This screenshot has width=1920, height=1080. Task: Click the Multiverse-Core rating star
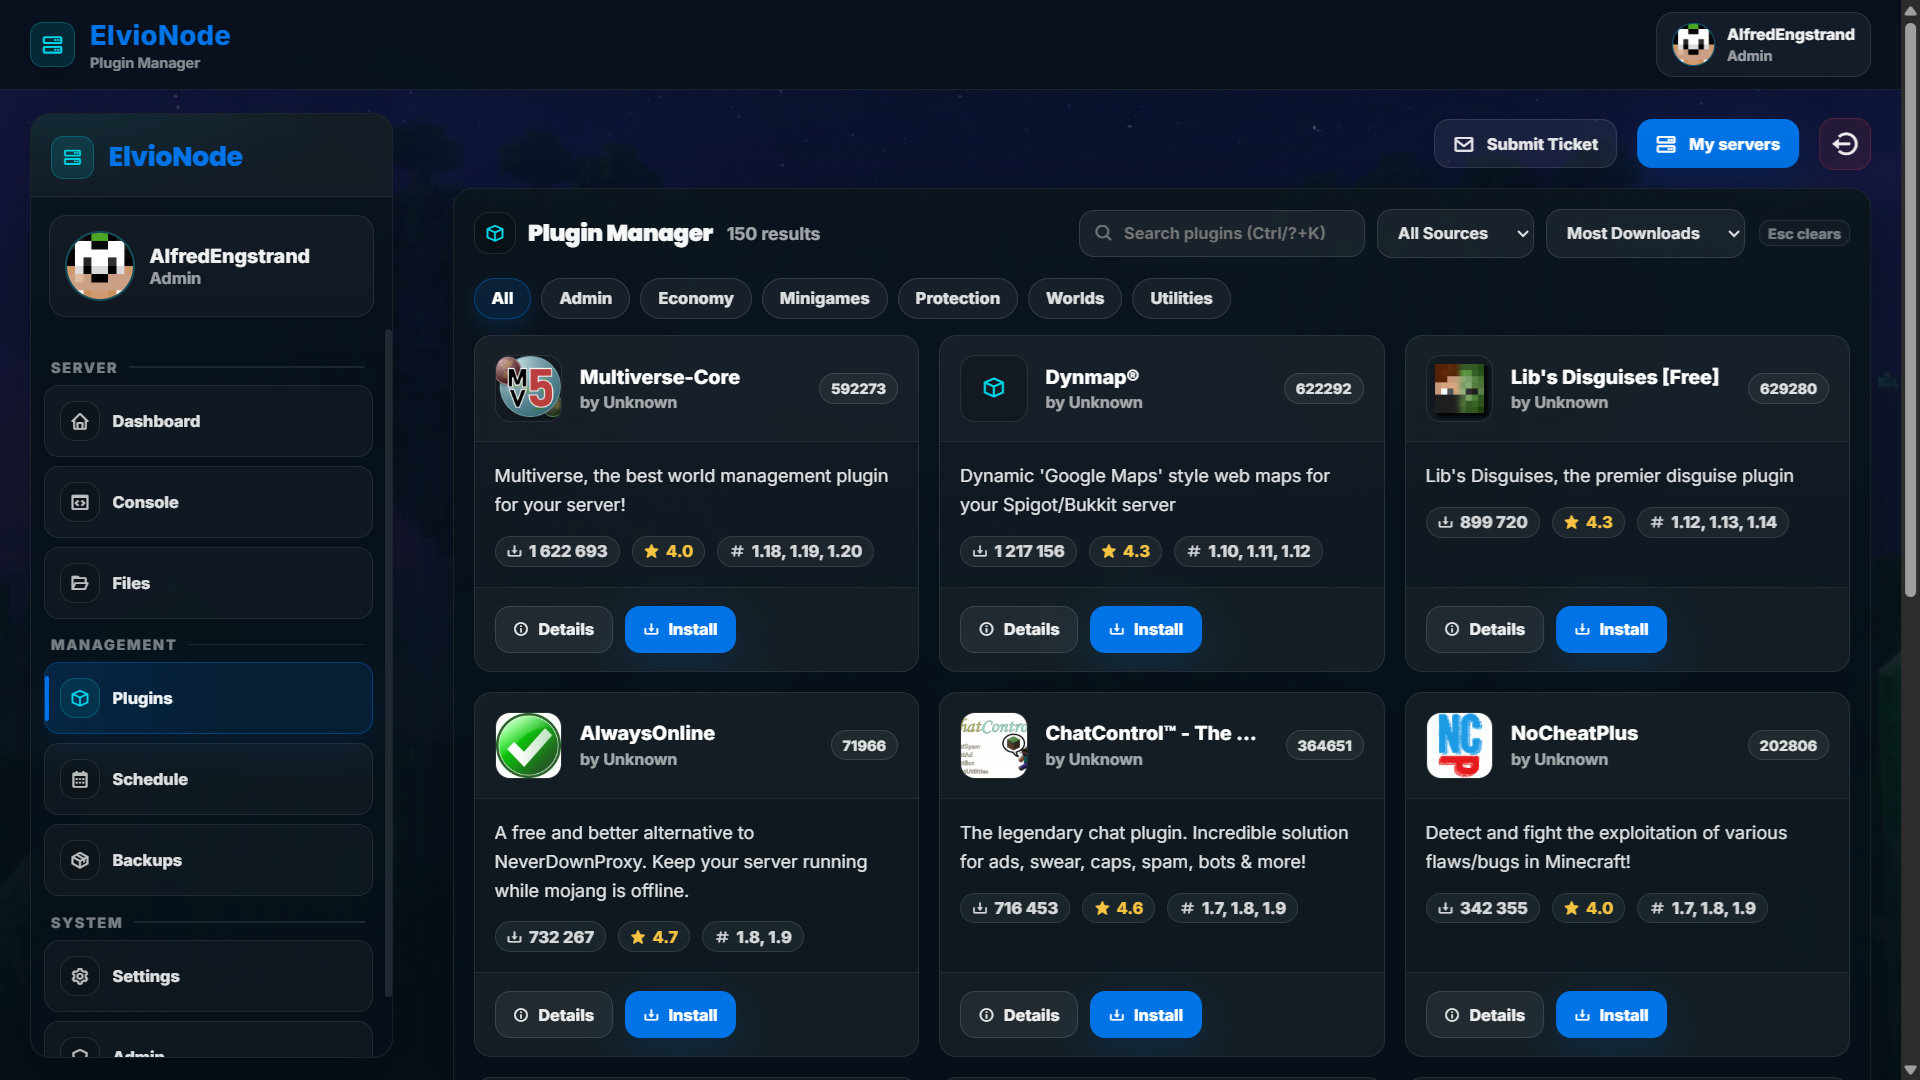(651, 551)
